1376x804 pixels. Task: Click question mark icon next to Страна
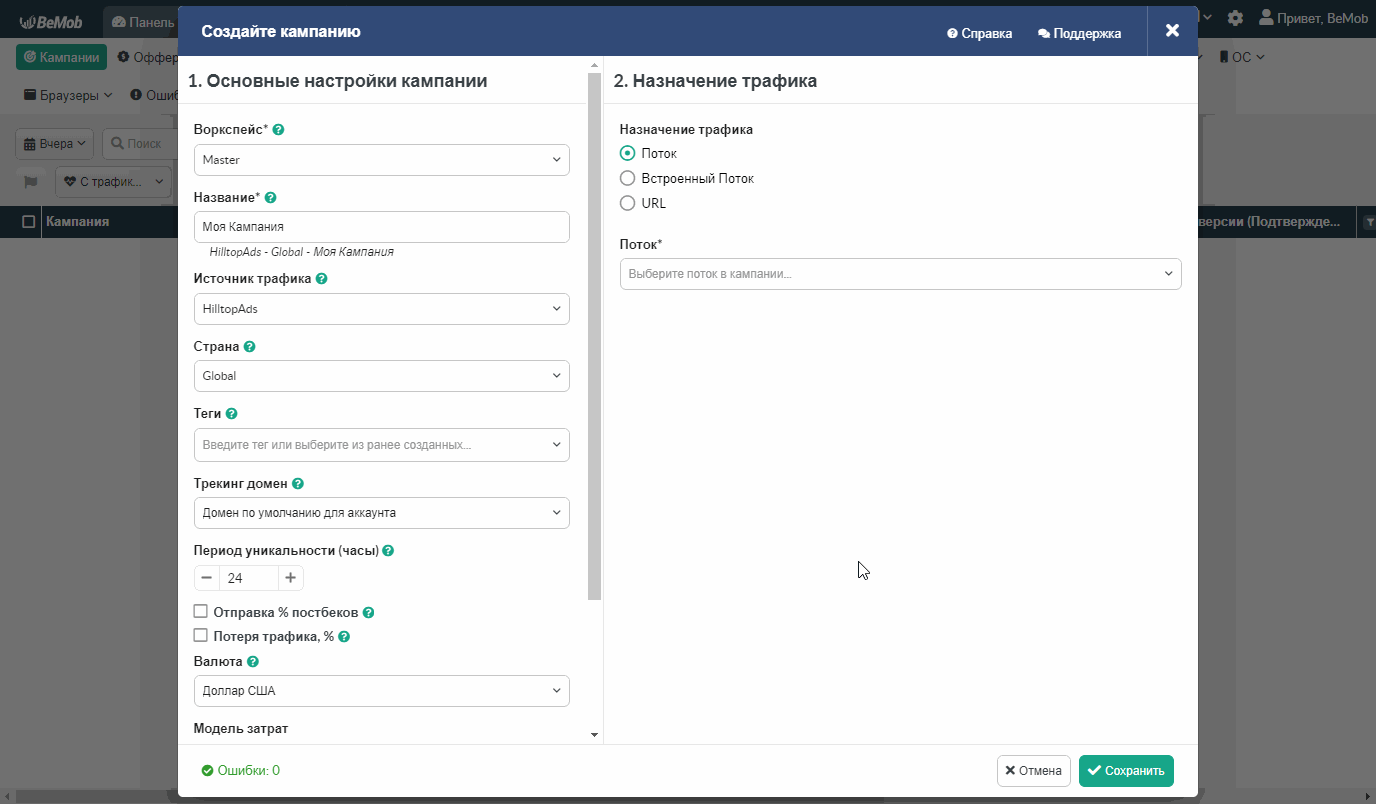coord(249,347)
